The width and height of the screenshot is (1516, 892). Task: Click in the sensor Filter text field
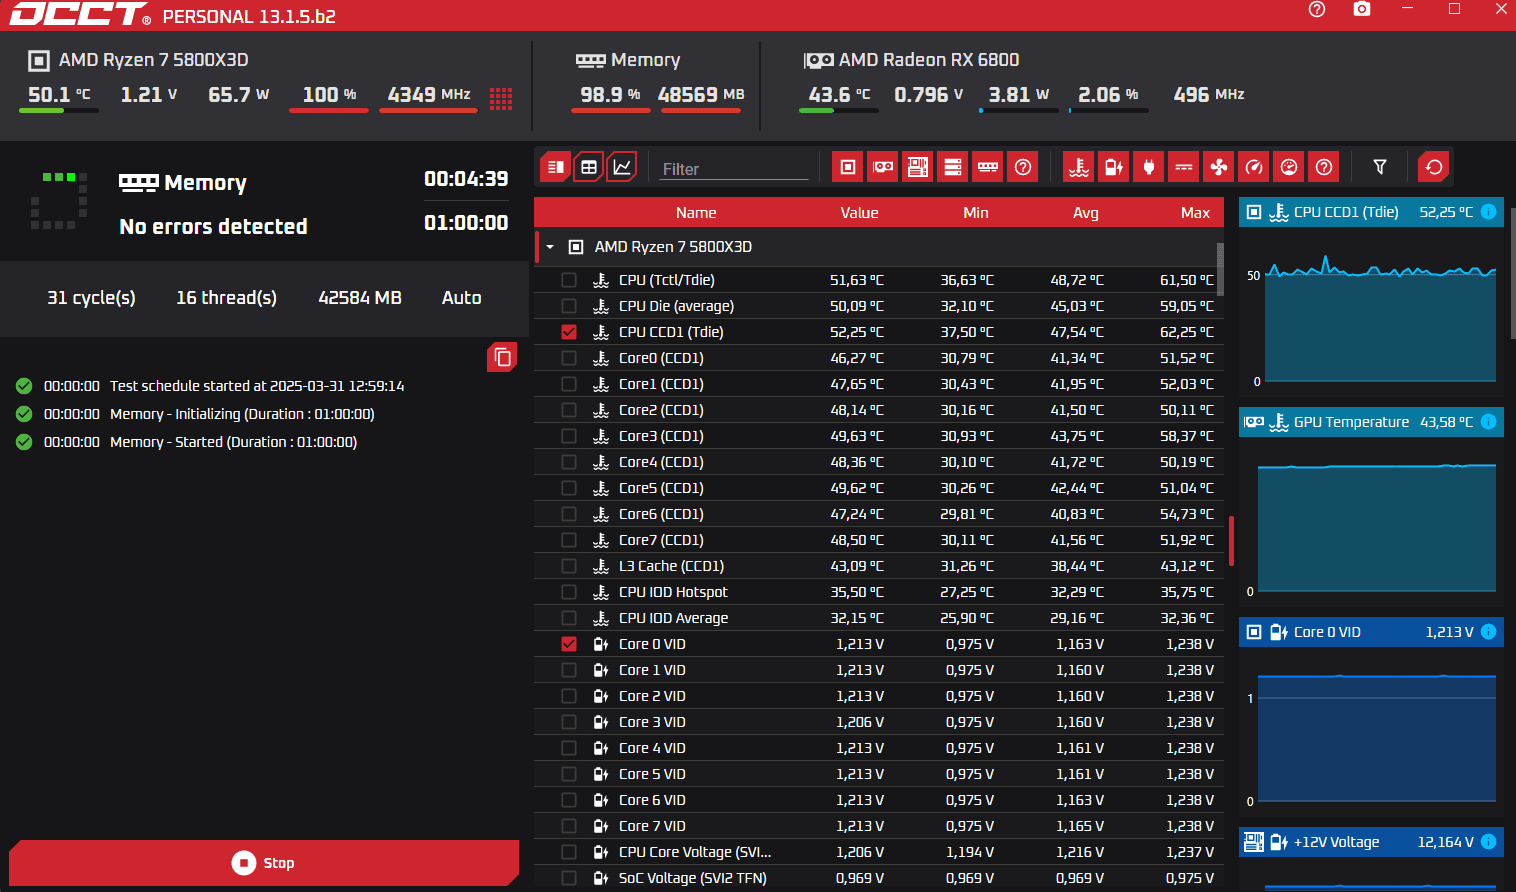pos(734,169)
